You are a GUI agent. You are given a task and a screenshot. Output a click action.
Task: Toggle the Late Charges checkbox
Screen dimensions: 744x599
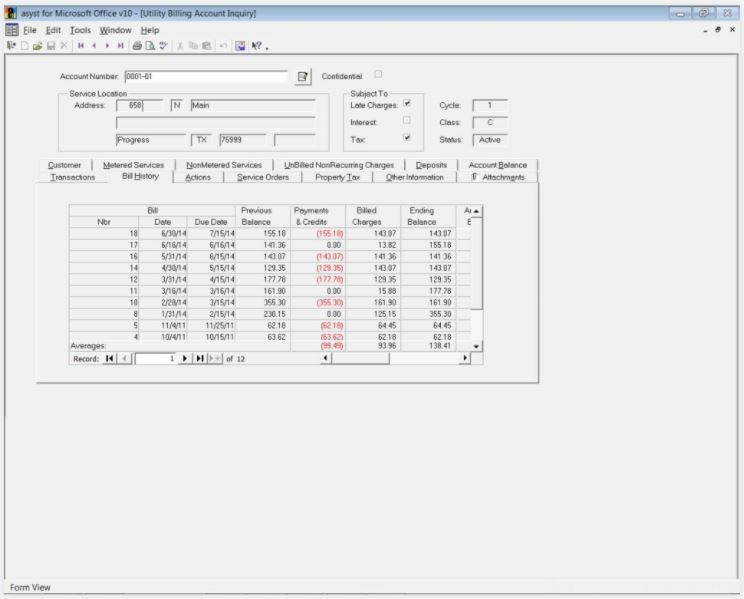[407, 103]
